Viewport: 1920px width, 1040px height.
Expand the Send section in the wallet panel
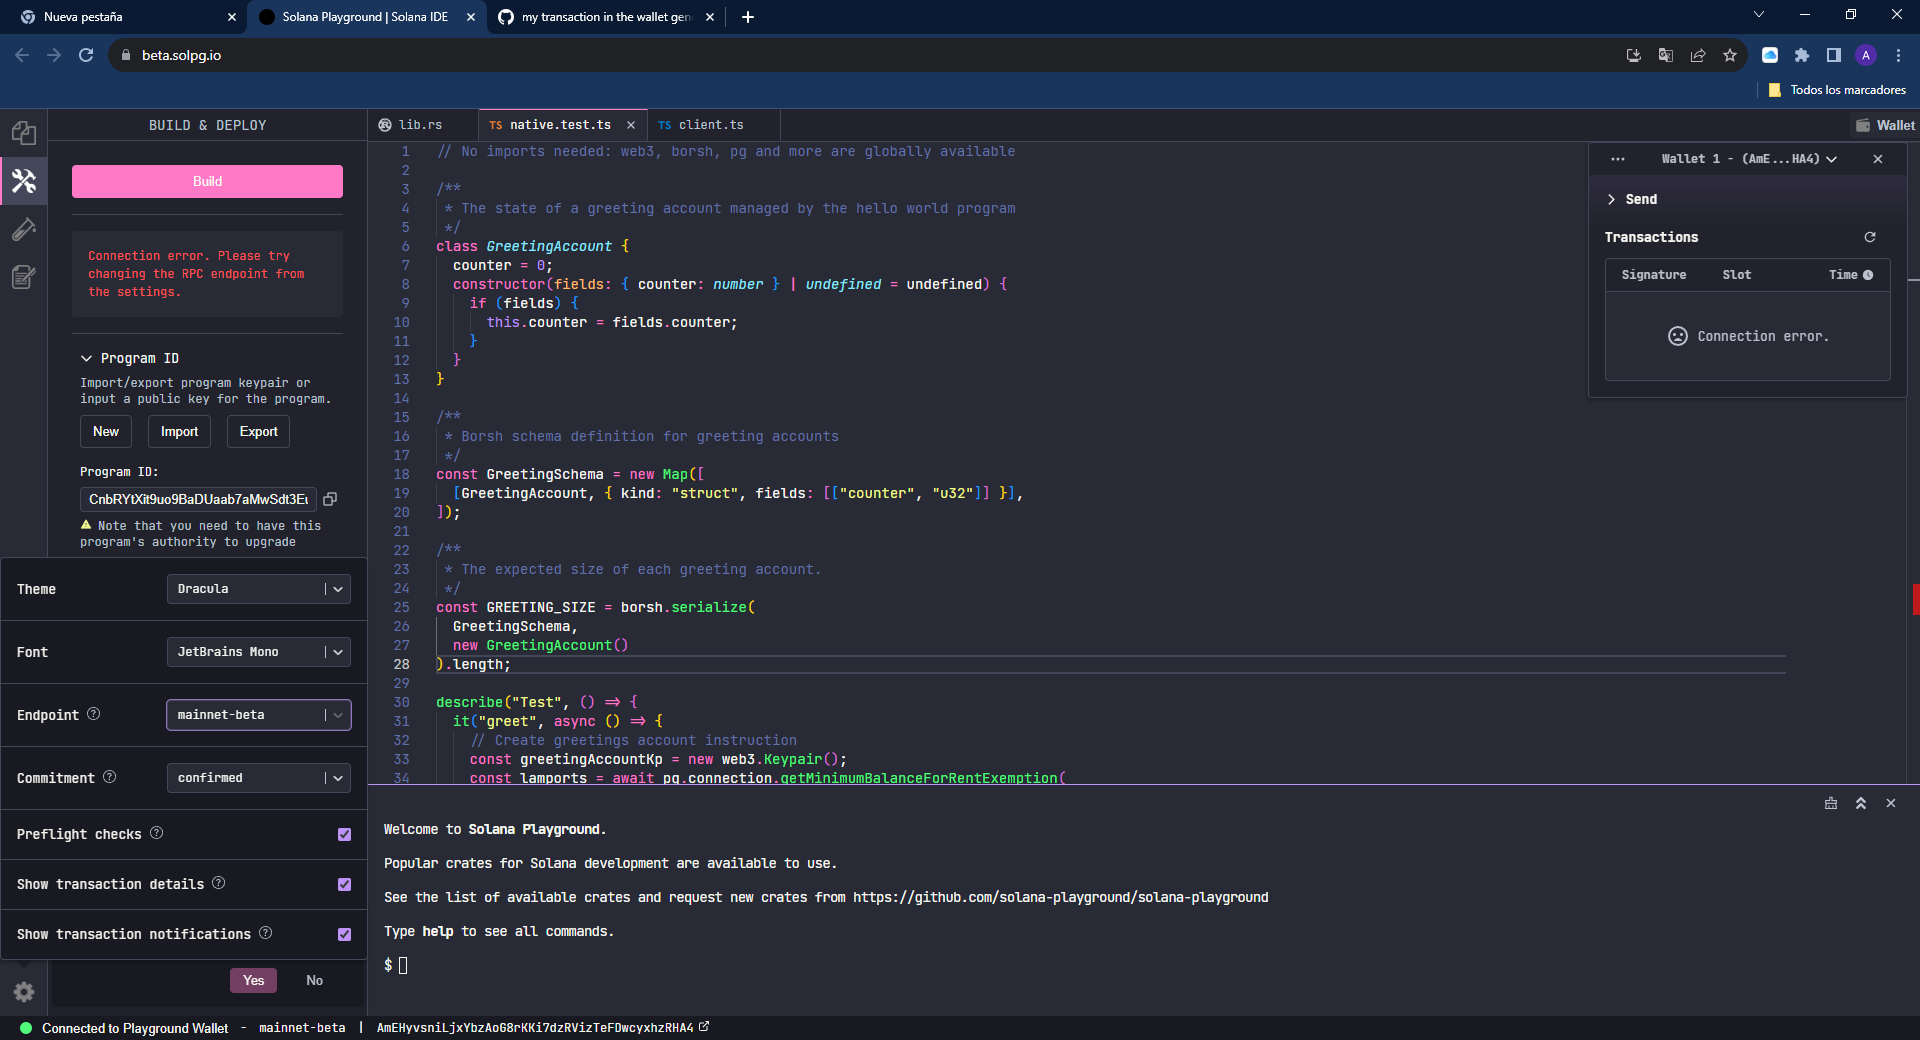tap(1634, 199)
